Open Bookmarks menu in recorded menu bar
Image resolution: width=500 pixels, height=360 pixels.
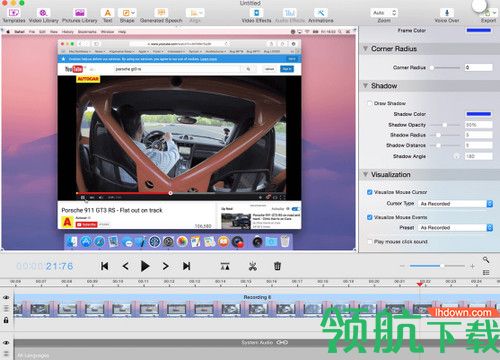pos(87,32)
